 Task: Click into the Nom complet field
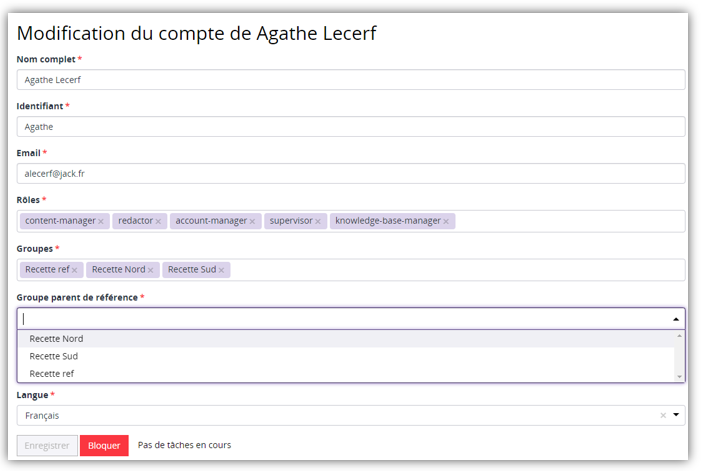point(350,80)
